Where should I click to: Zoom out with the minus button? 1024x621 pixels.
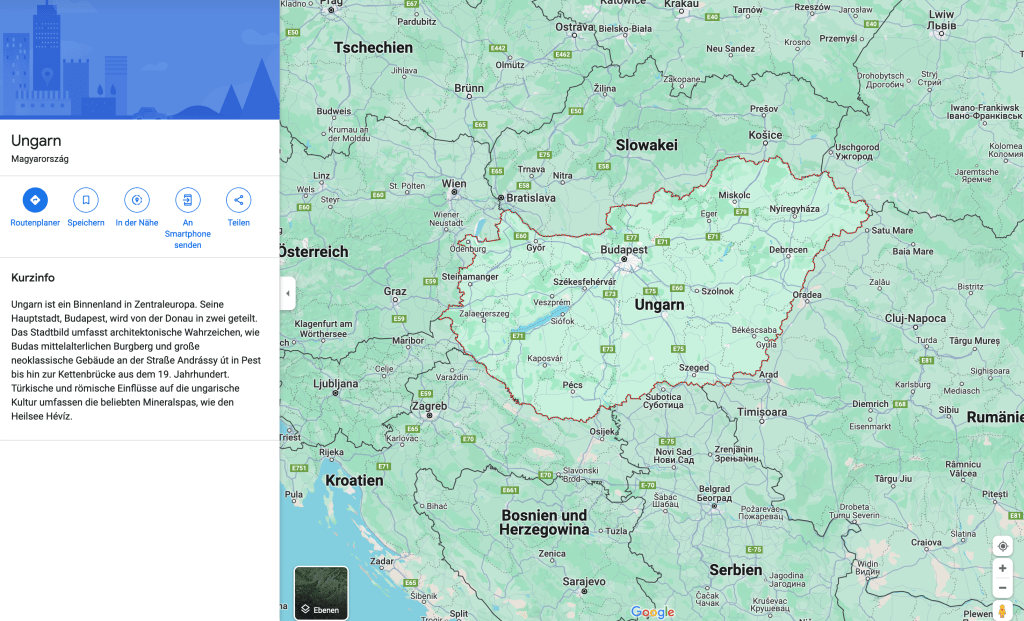1003,588
